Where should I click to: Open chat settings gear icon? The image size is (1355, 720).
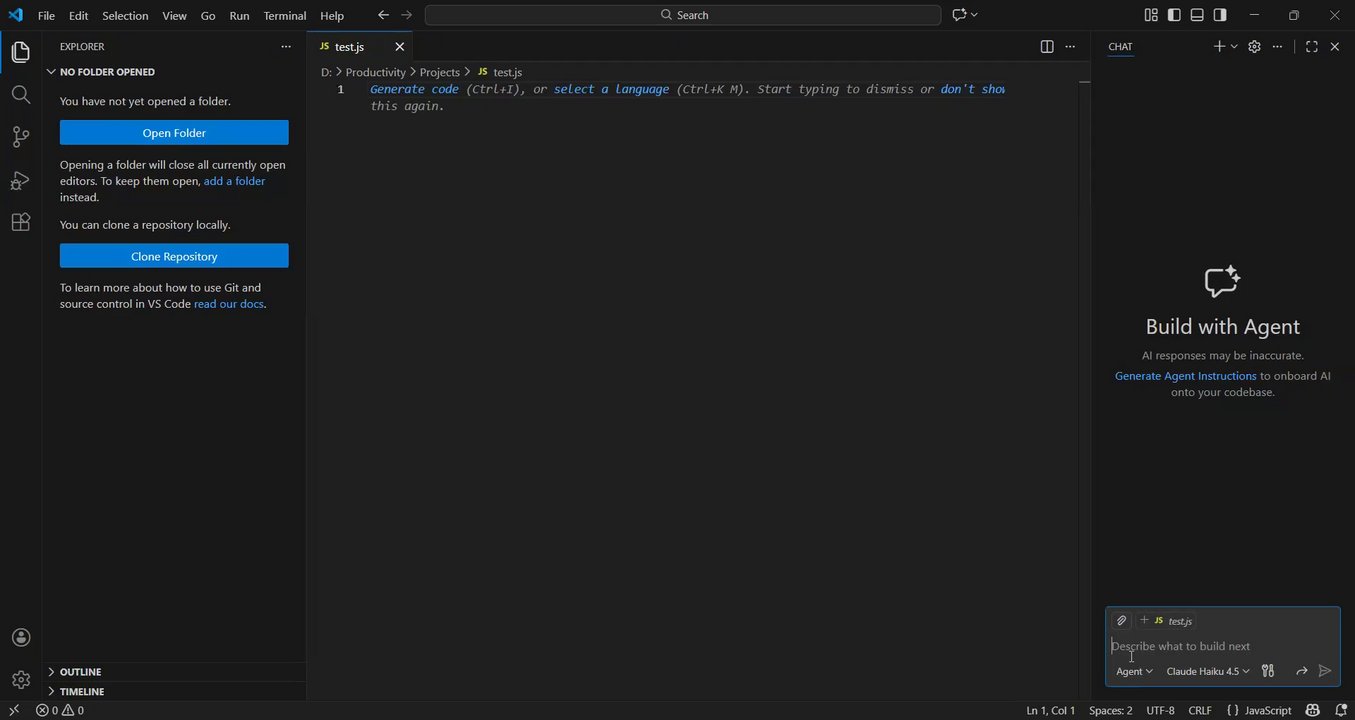[1254, 47]
